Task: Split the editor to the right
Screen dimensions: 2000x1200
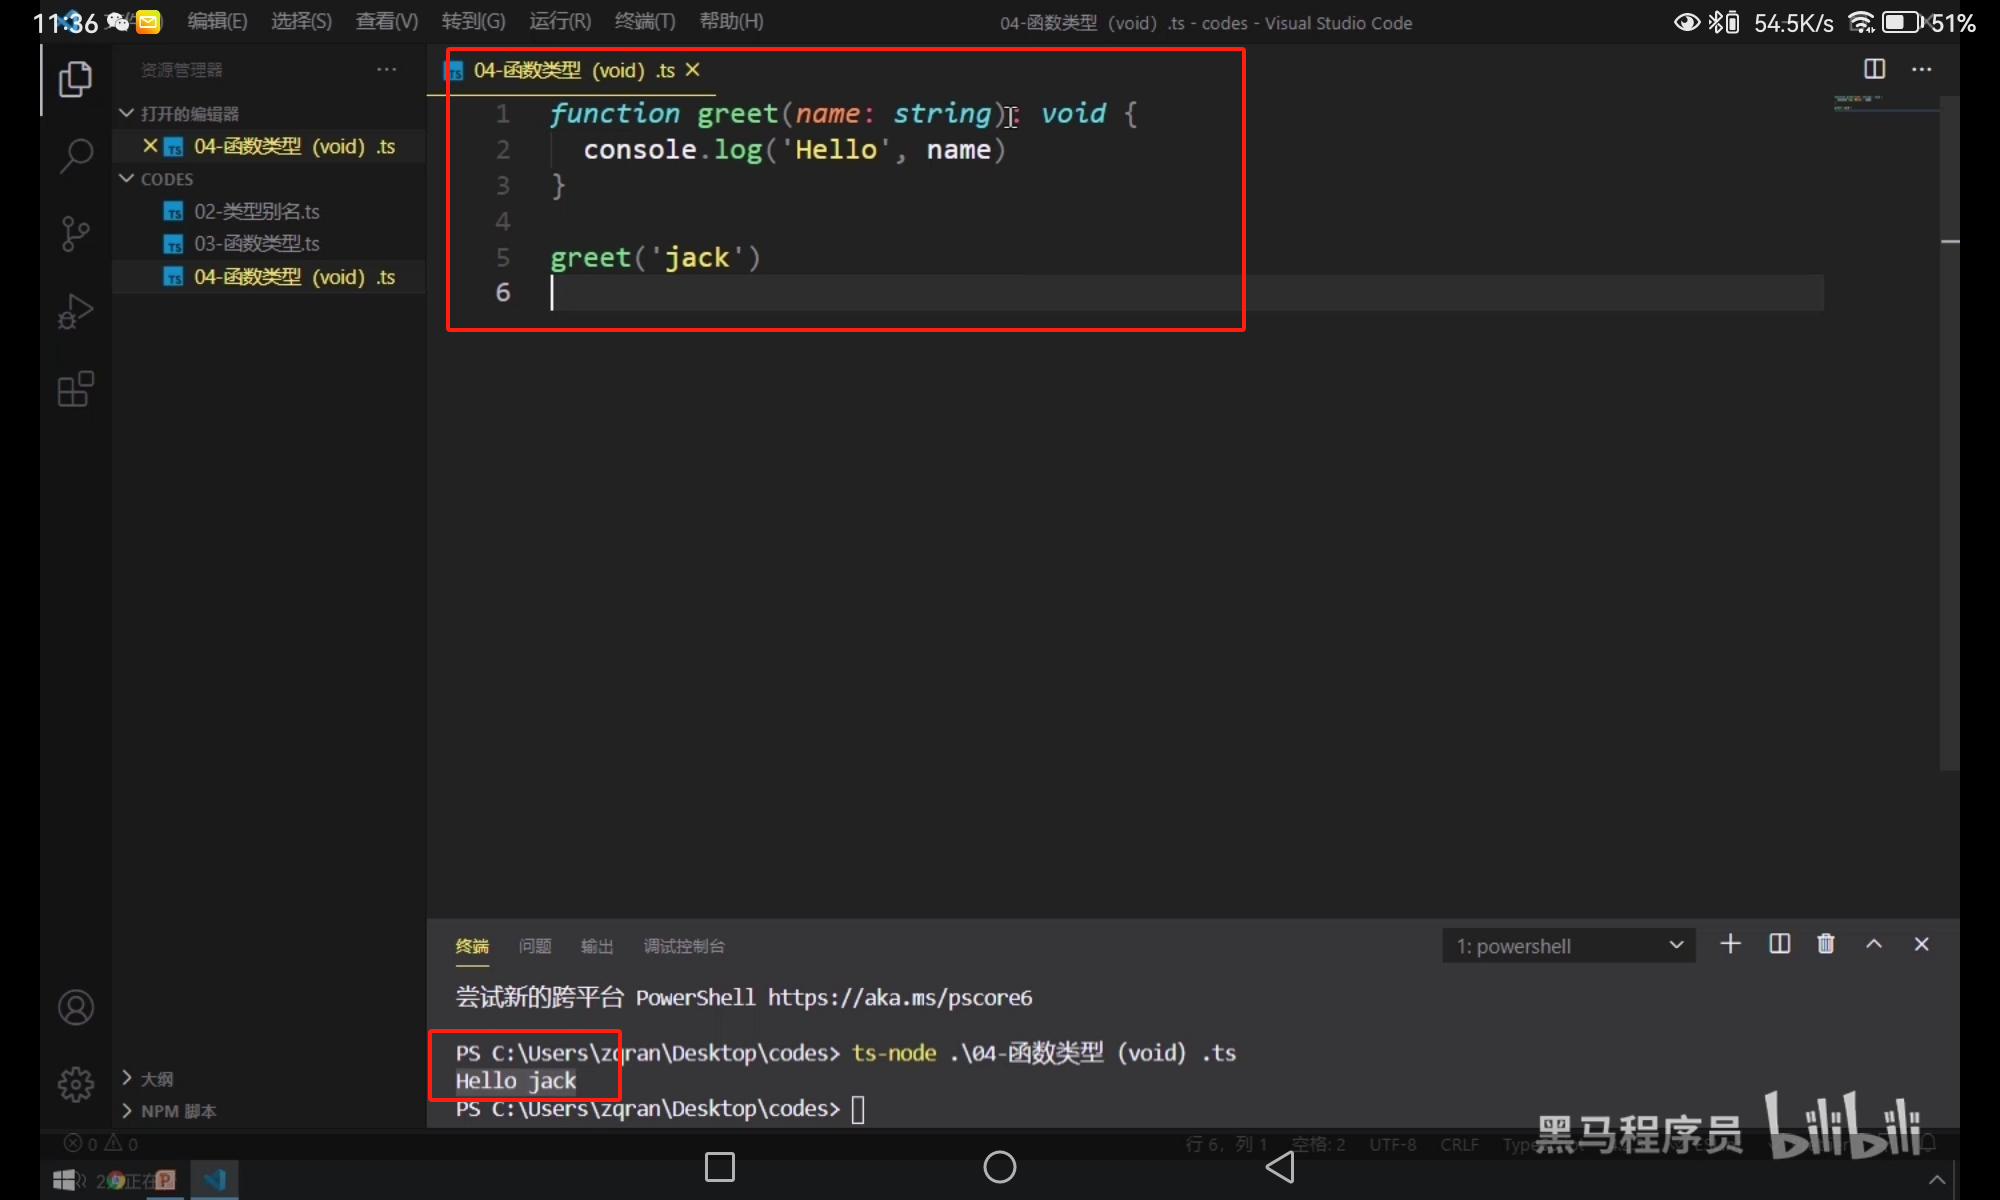Action: [x=1874, y=69]
